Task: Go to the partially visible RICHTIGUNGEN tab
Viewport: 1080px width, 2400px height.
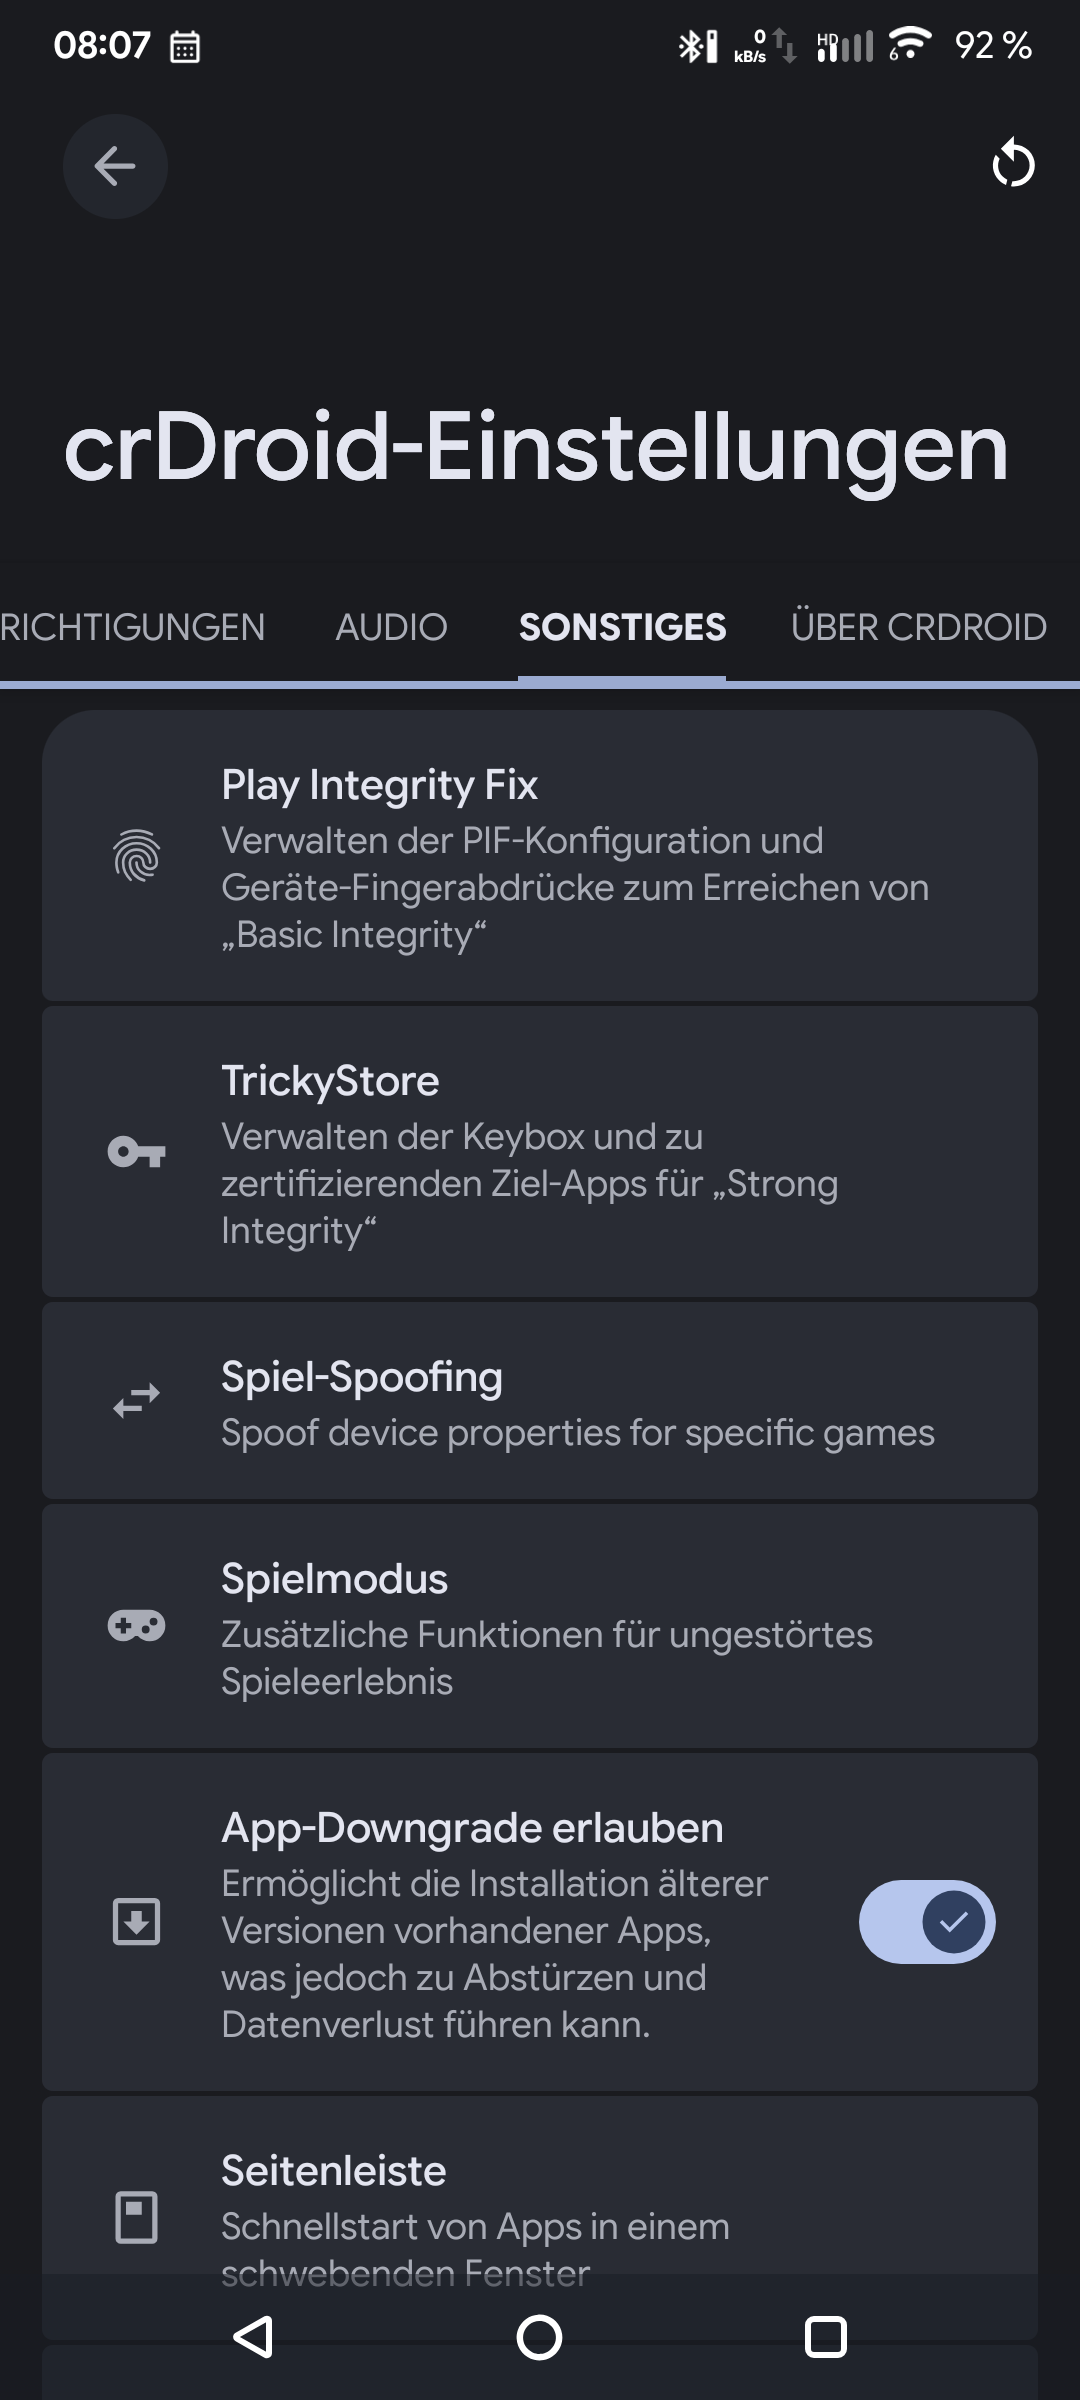Action: 132,628
